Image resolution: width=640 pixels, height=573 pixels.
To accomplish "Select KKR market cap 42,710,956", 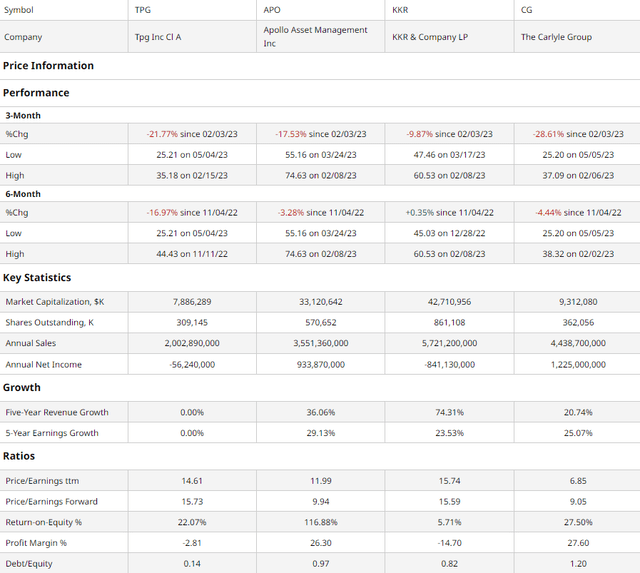I will pyautogui.click(x=449, y=302).
